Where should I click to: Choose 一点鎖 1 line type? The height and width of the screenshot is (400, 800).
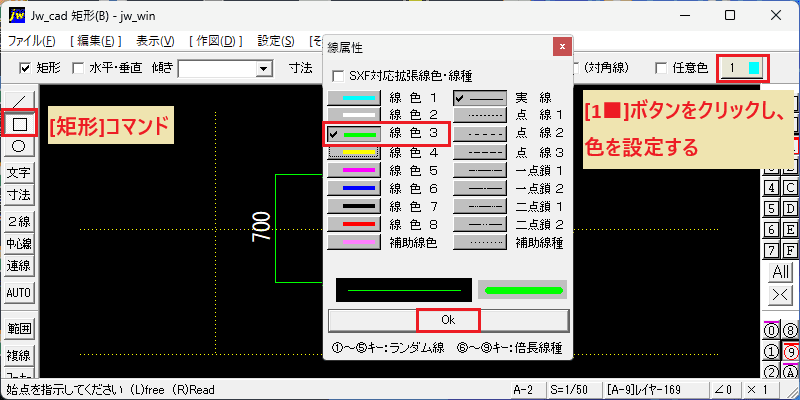(480, 170)
